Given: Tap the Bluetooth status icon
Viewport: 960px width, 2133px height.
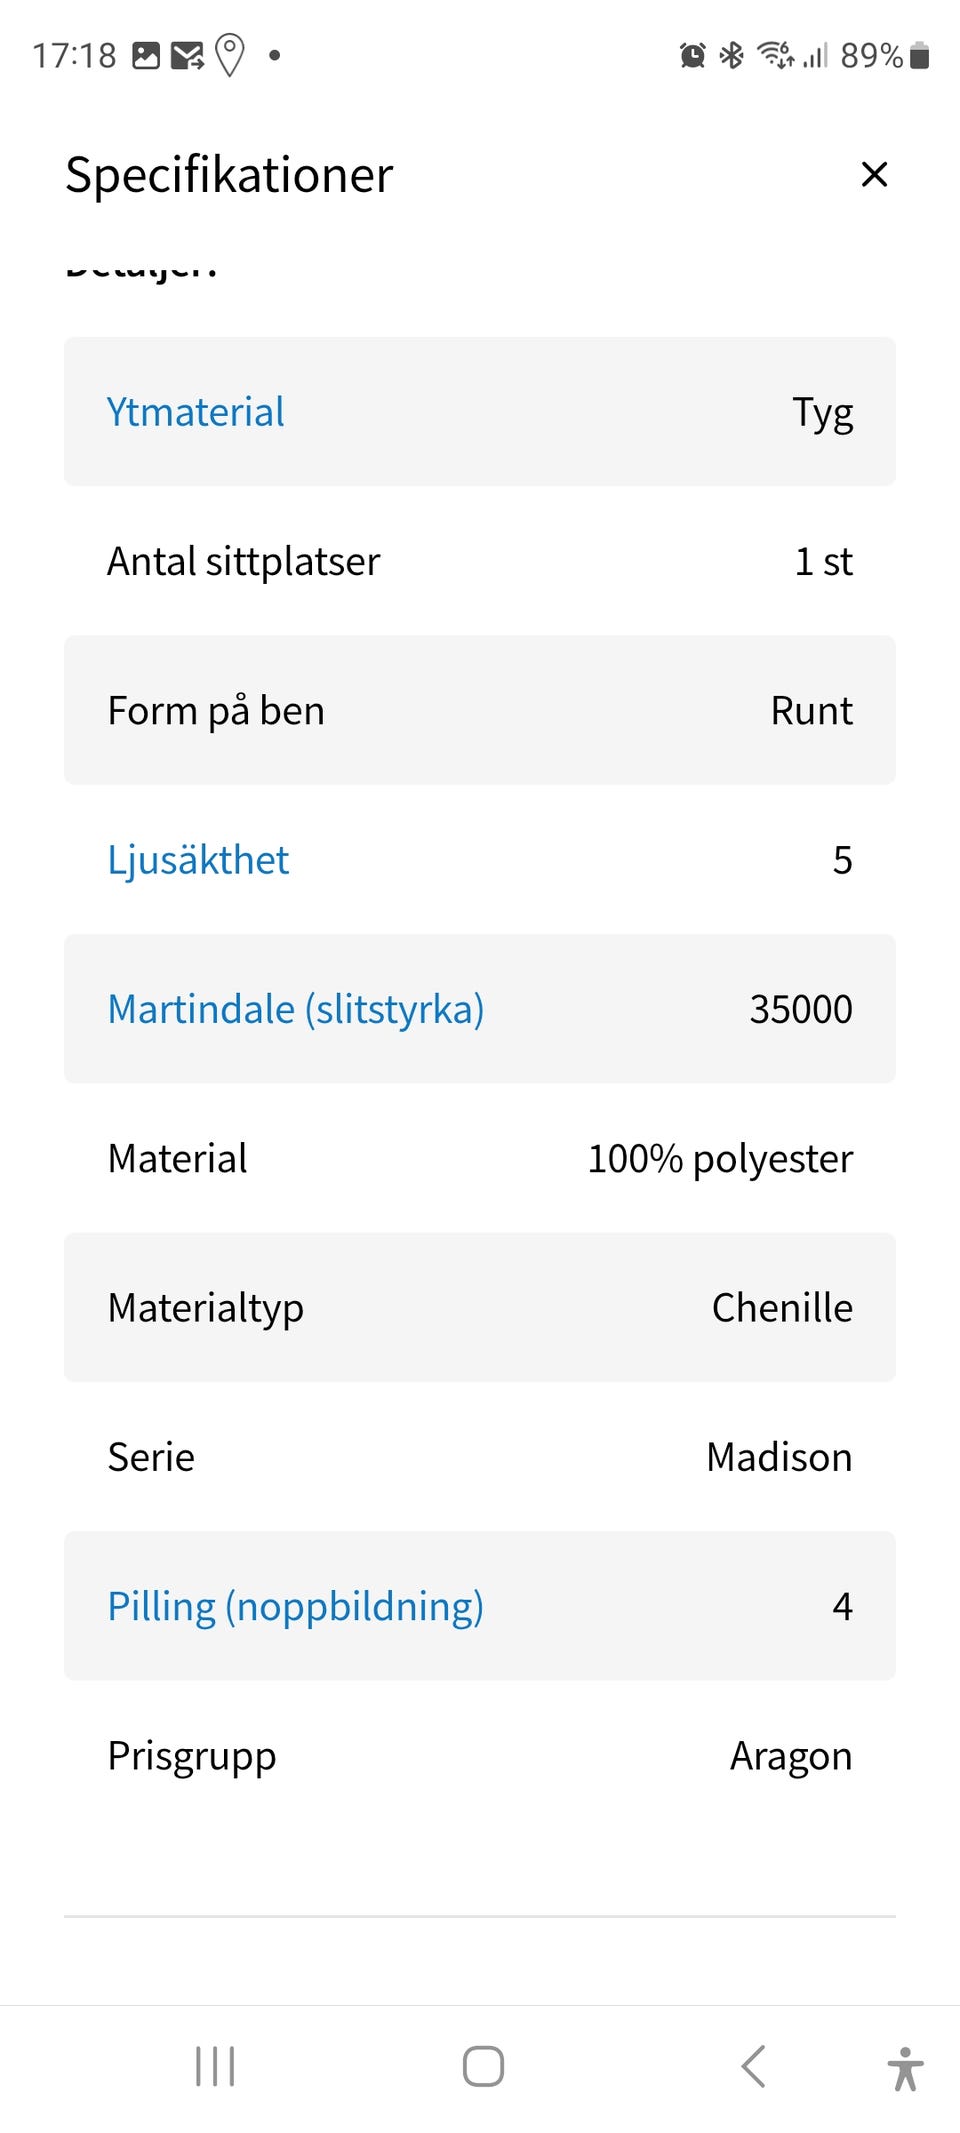Looking at the screenshot, I should pos(732,55).
